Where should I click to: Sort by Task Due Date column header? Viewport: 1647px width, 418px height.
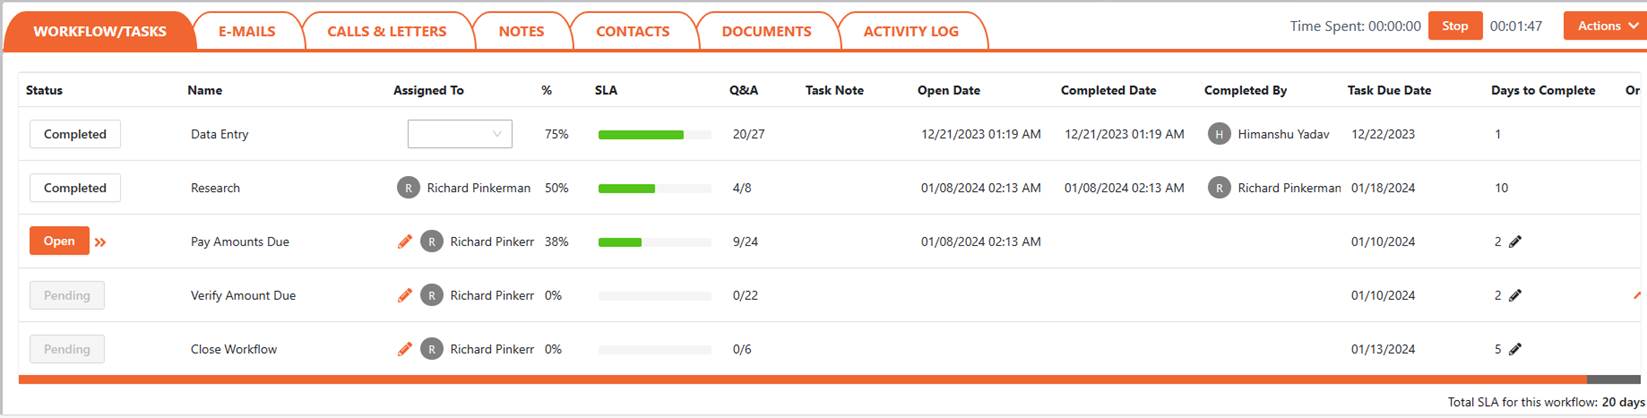(x=1389, y=90)
